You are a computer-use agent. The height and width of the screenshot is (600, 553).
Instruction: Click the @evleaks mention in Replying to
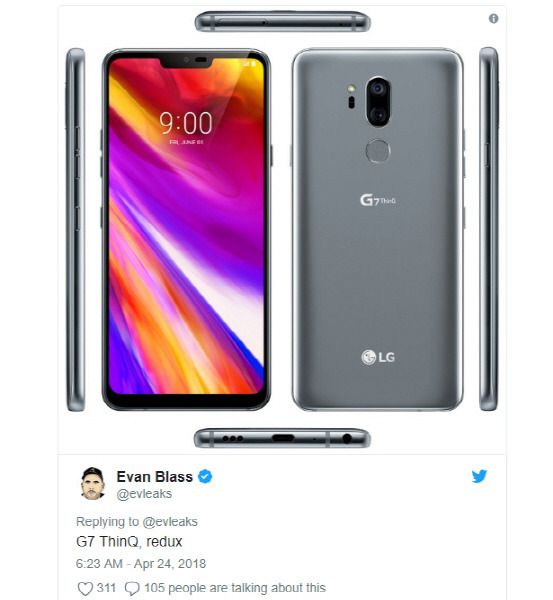point(170,522)
